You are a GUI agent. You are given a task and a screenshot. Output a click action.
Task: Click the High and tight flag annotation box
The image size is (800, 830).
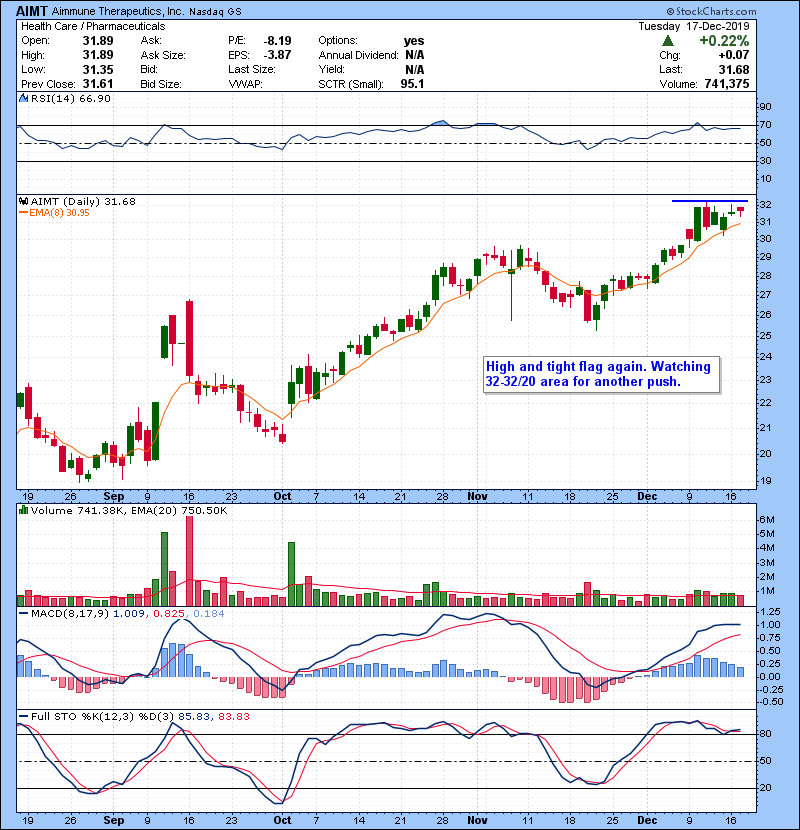[x=601, y=374]
